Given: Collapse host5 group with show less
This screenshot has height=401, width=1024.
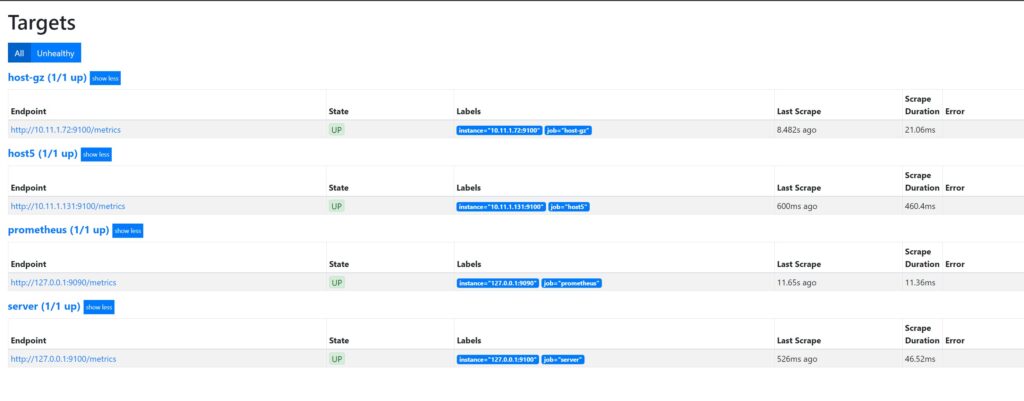Looking at the screenshot, I should tap(96, 154).
